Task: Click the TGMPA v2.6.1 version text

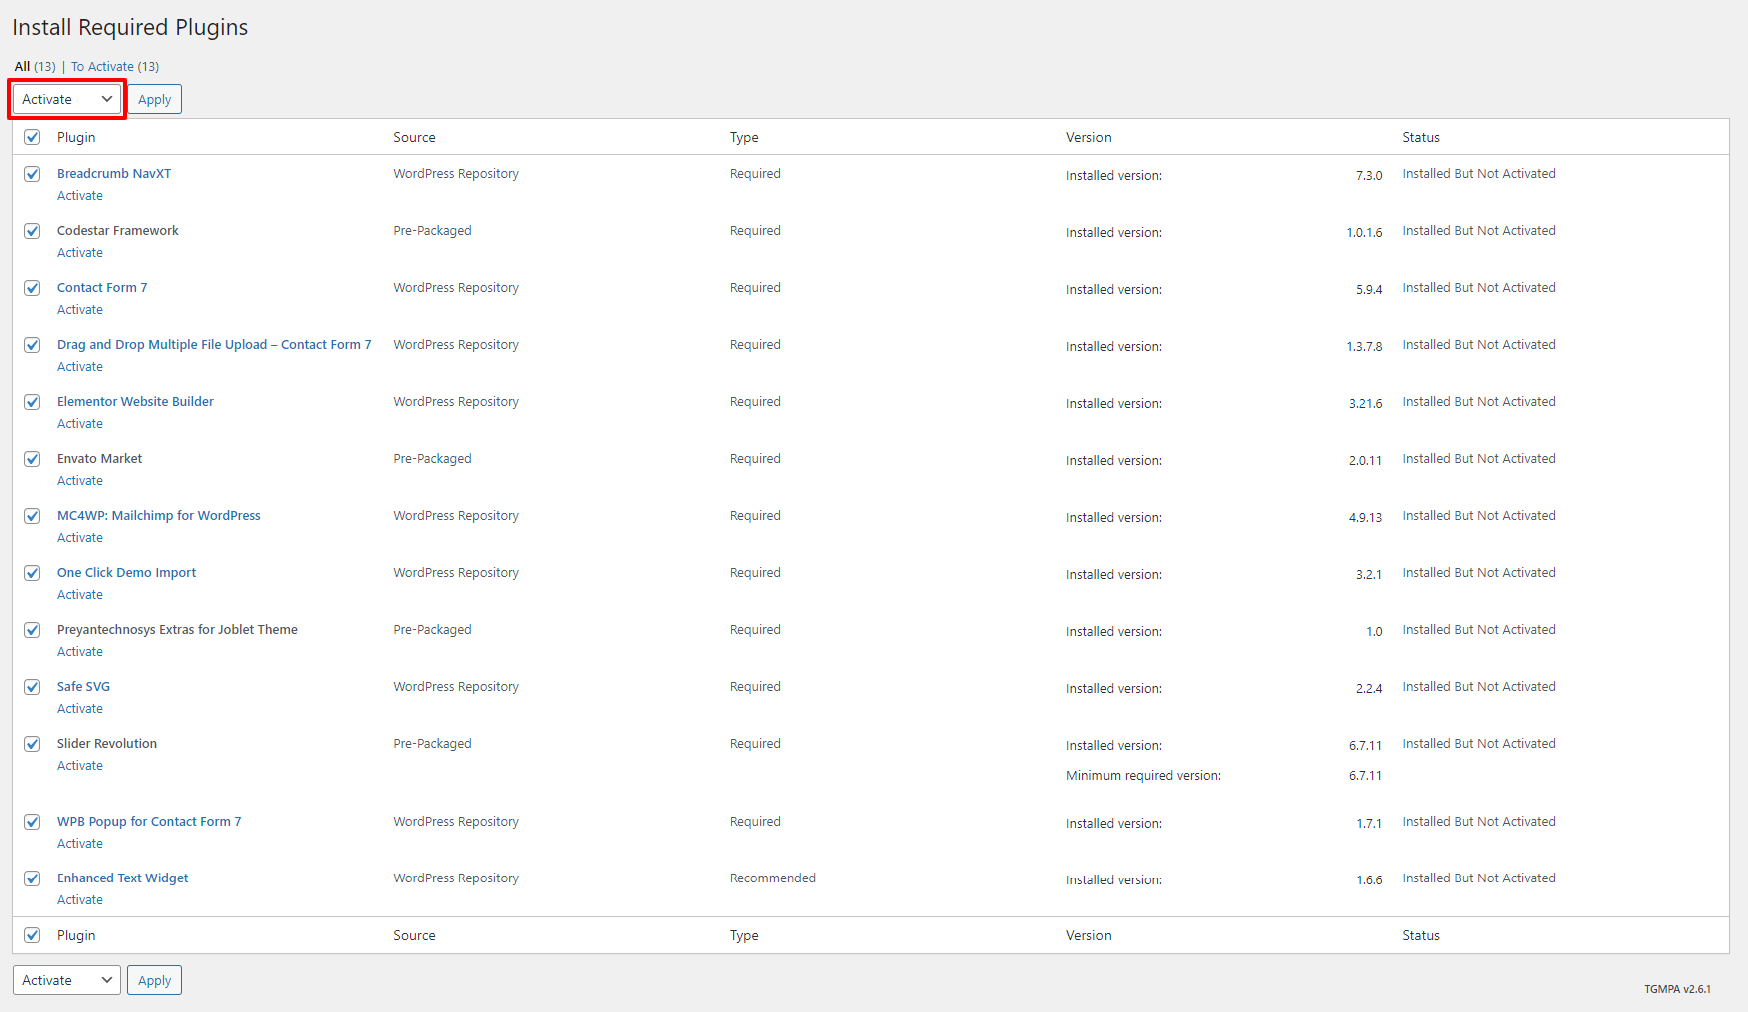Action: pos(1677,989)
